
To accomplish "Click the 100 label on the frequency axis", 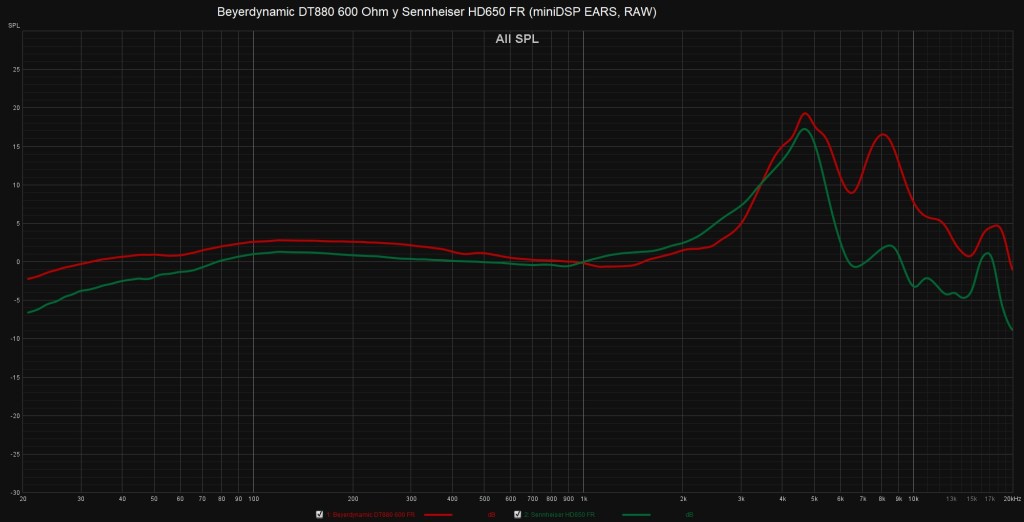I will point(253,498).
